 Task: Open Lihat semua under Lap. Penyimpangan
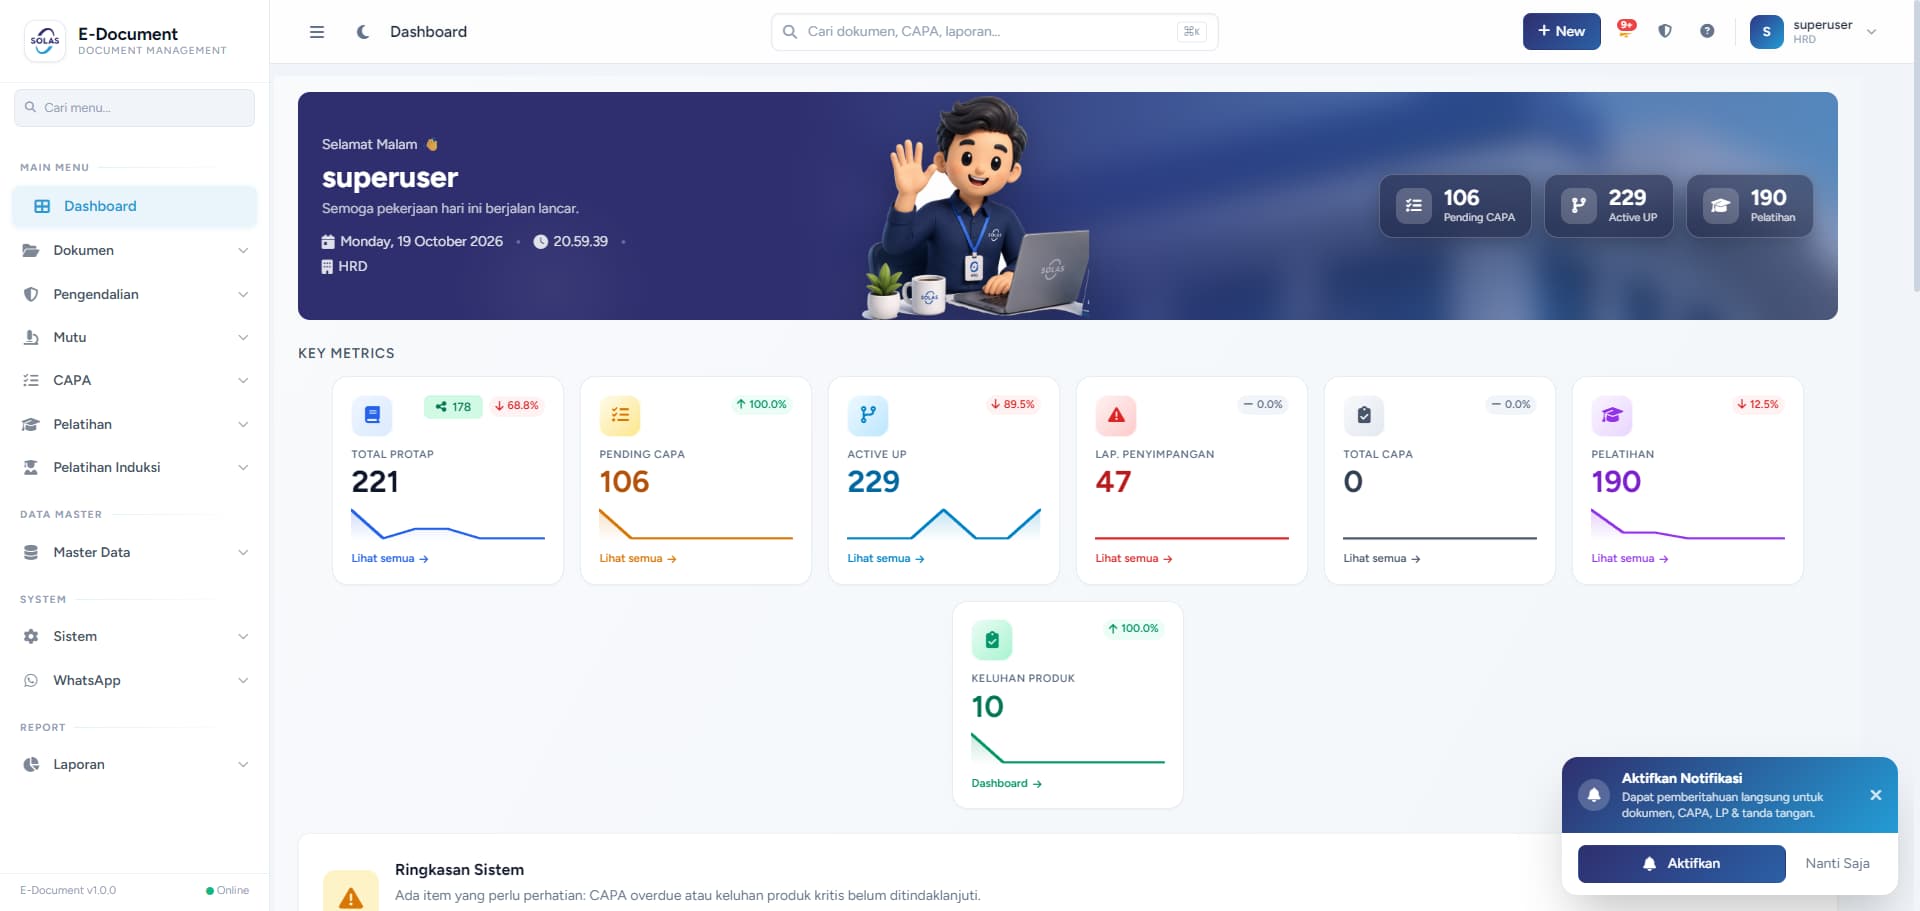pyautogui.click(x=1134, y=559)
